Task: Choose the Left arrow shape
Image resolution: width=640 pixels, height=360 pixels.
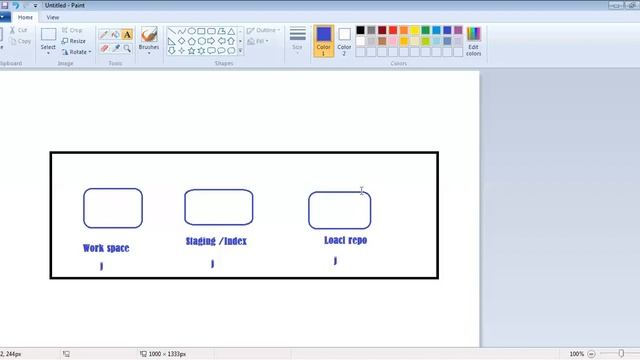Action: [221, 41]
